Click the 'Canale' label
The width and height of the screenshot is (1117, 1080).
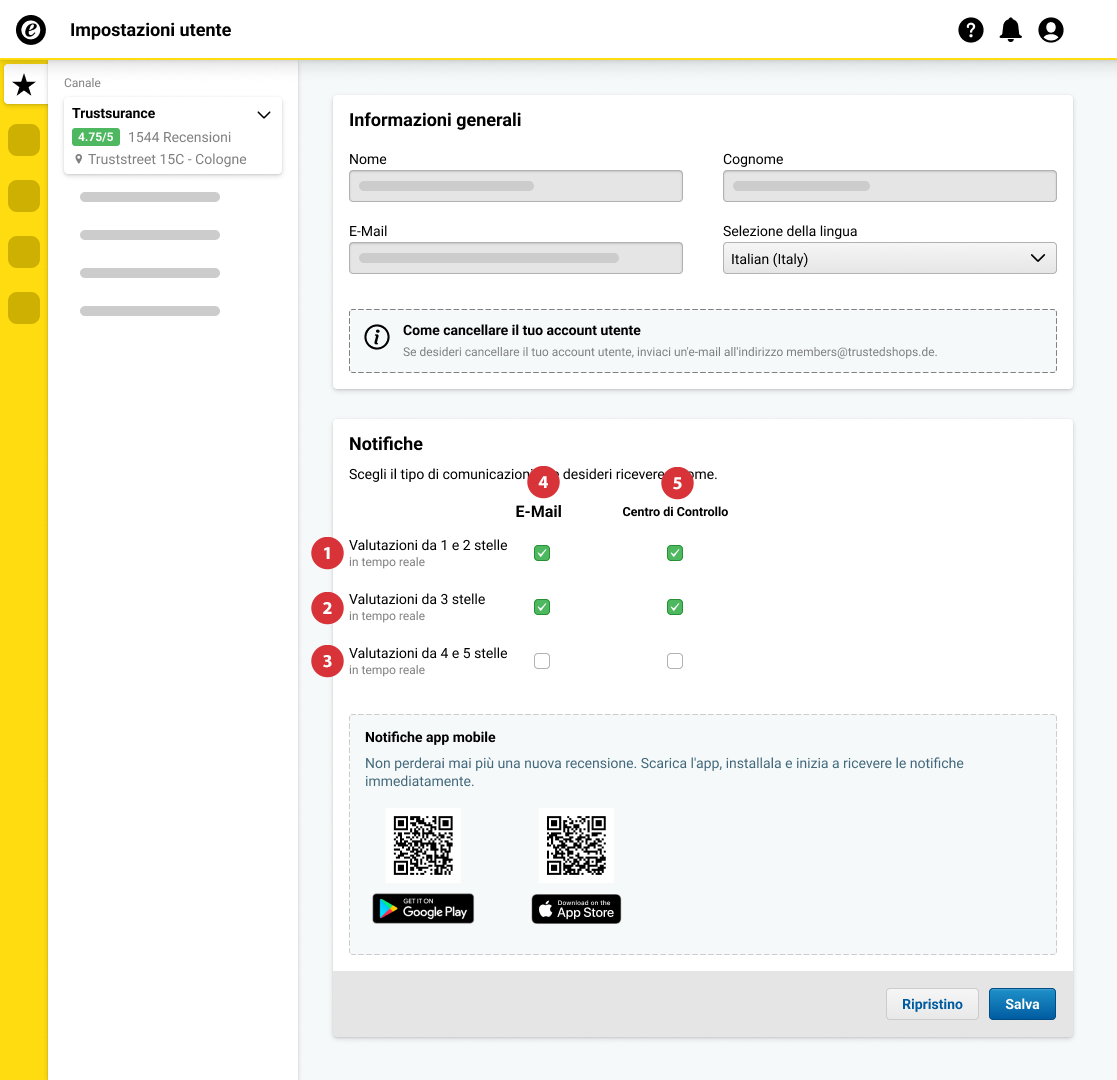pos(82,83)
